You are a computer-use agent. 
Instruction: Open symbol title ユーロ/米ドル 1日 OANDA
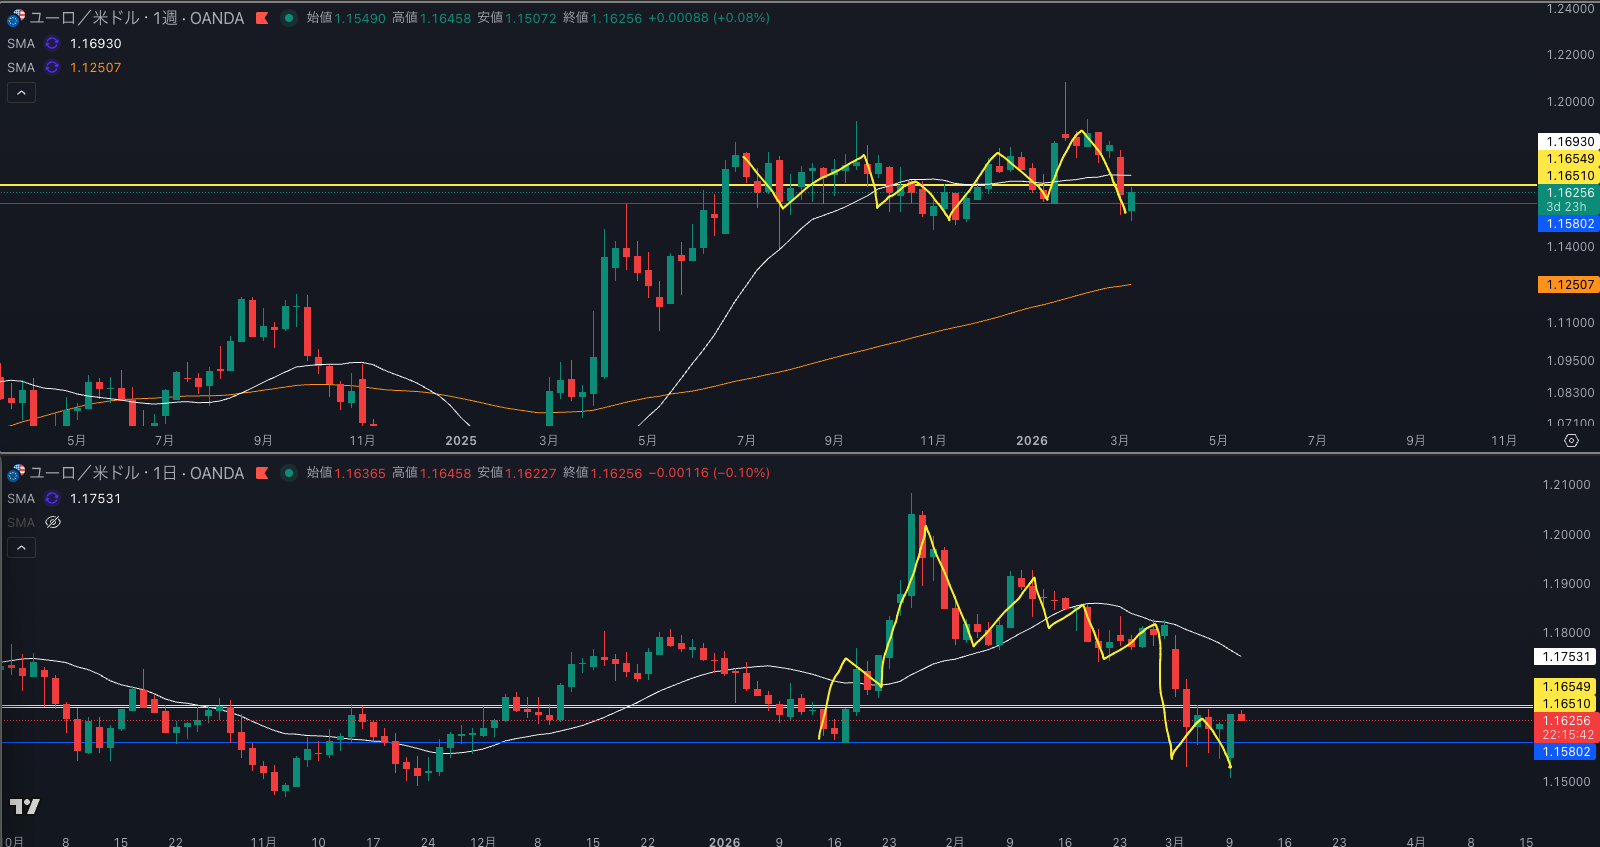pos(137,473)
